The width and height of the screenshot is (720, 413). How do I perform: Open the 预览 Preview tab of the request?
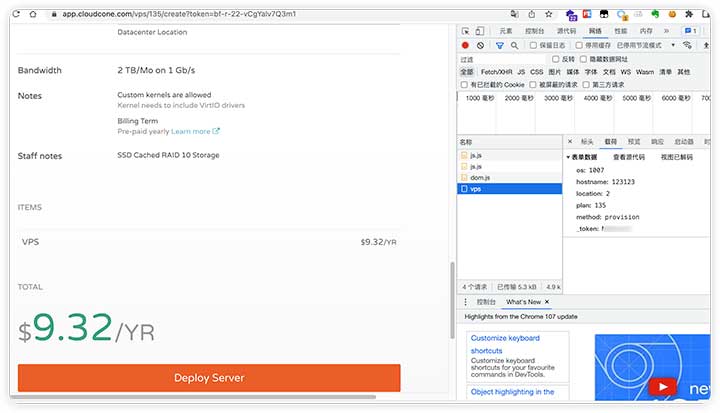point(634,141)
